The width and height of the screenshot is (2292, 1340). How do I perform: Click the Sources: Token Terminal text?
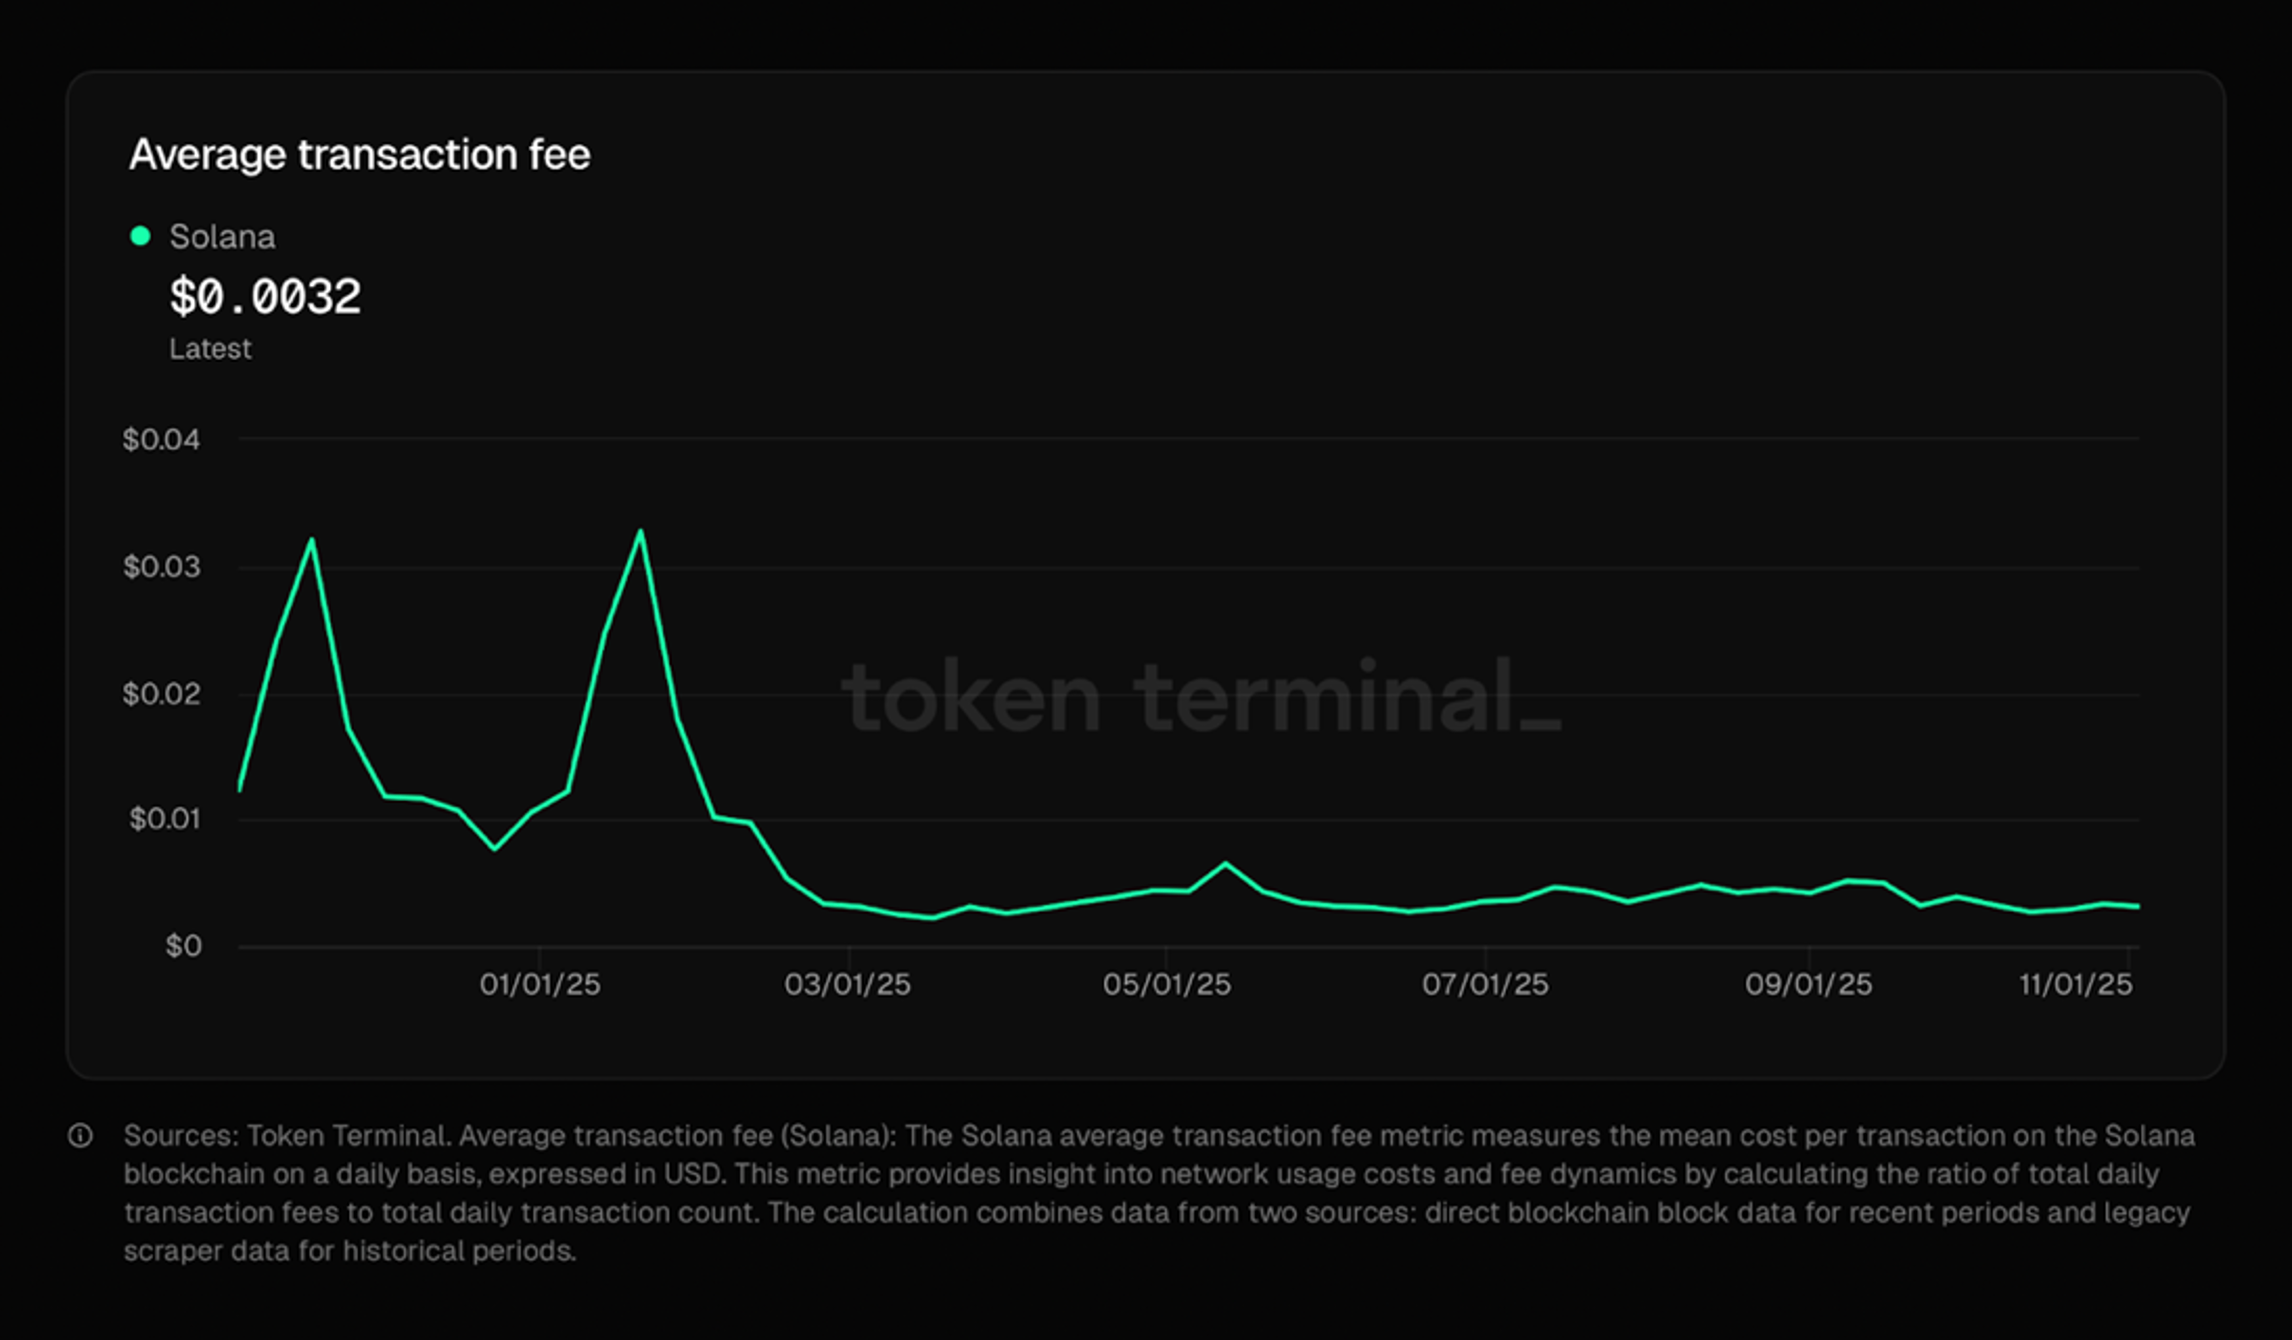pos(285,1136)
